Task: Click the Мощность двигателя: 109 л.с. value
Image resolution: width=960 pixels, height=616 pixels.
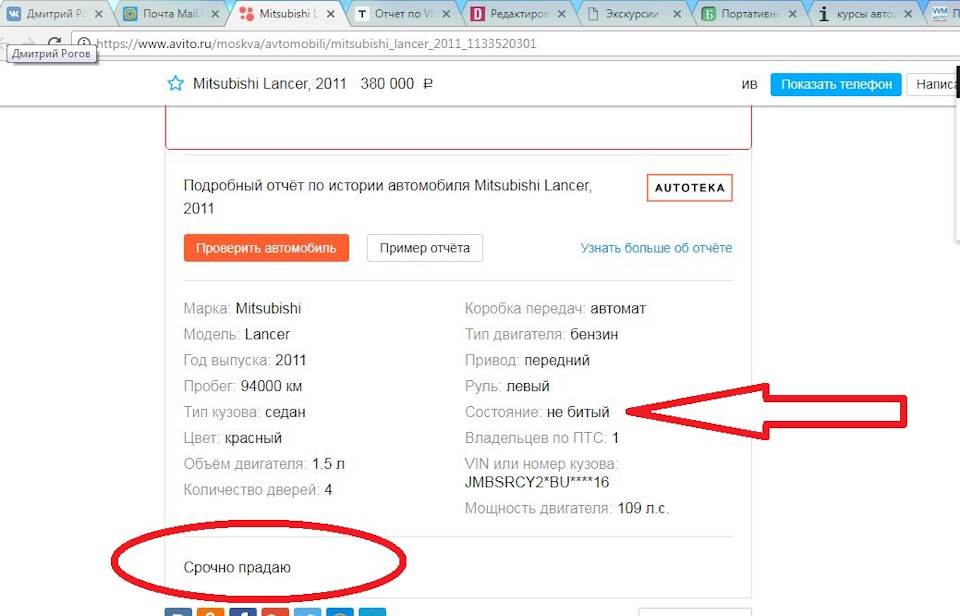Action: (x=643, y=508)
